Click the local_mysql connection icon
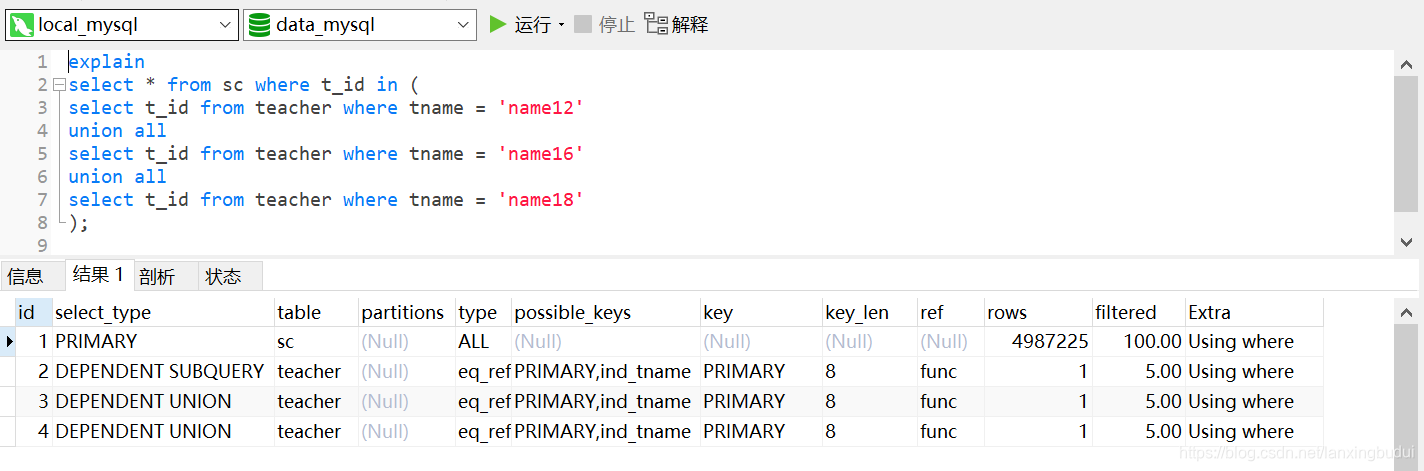The image size is (1424, 471). tap(22, 24)
